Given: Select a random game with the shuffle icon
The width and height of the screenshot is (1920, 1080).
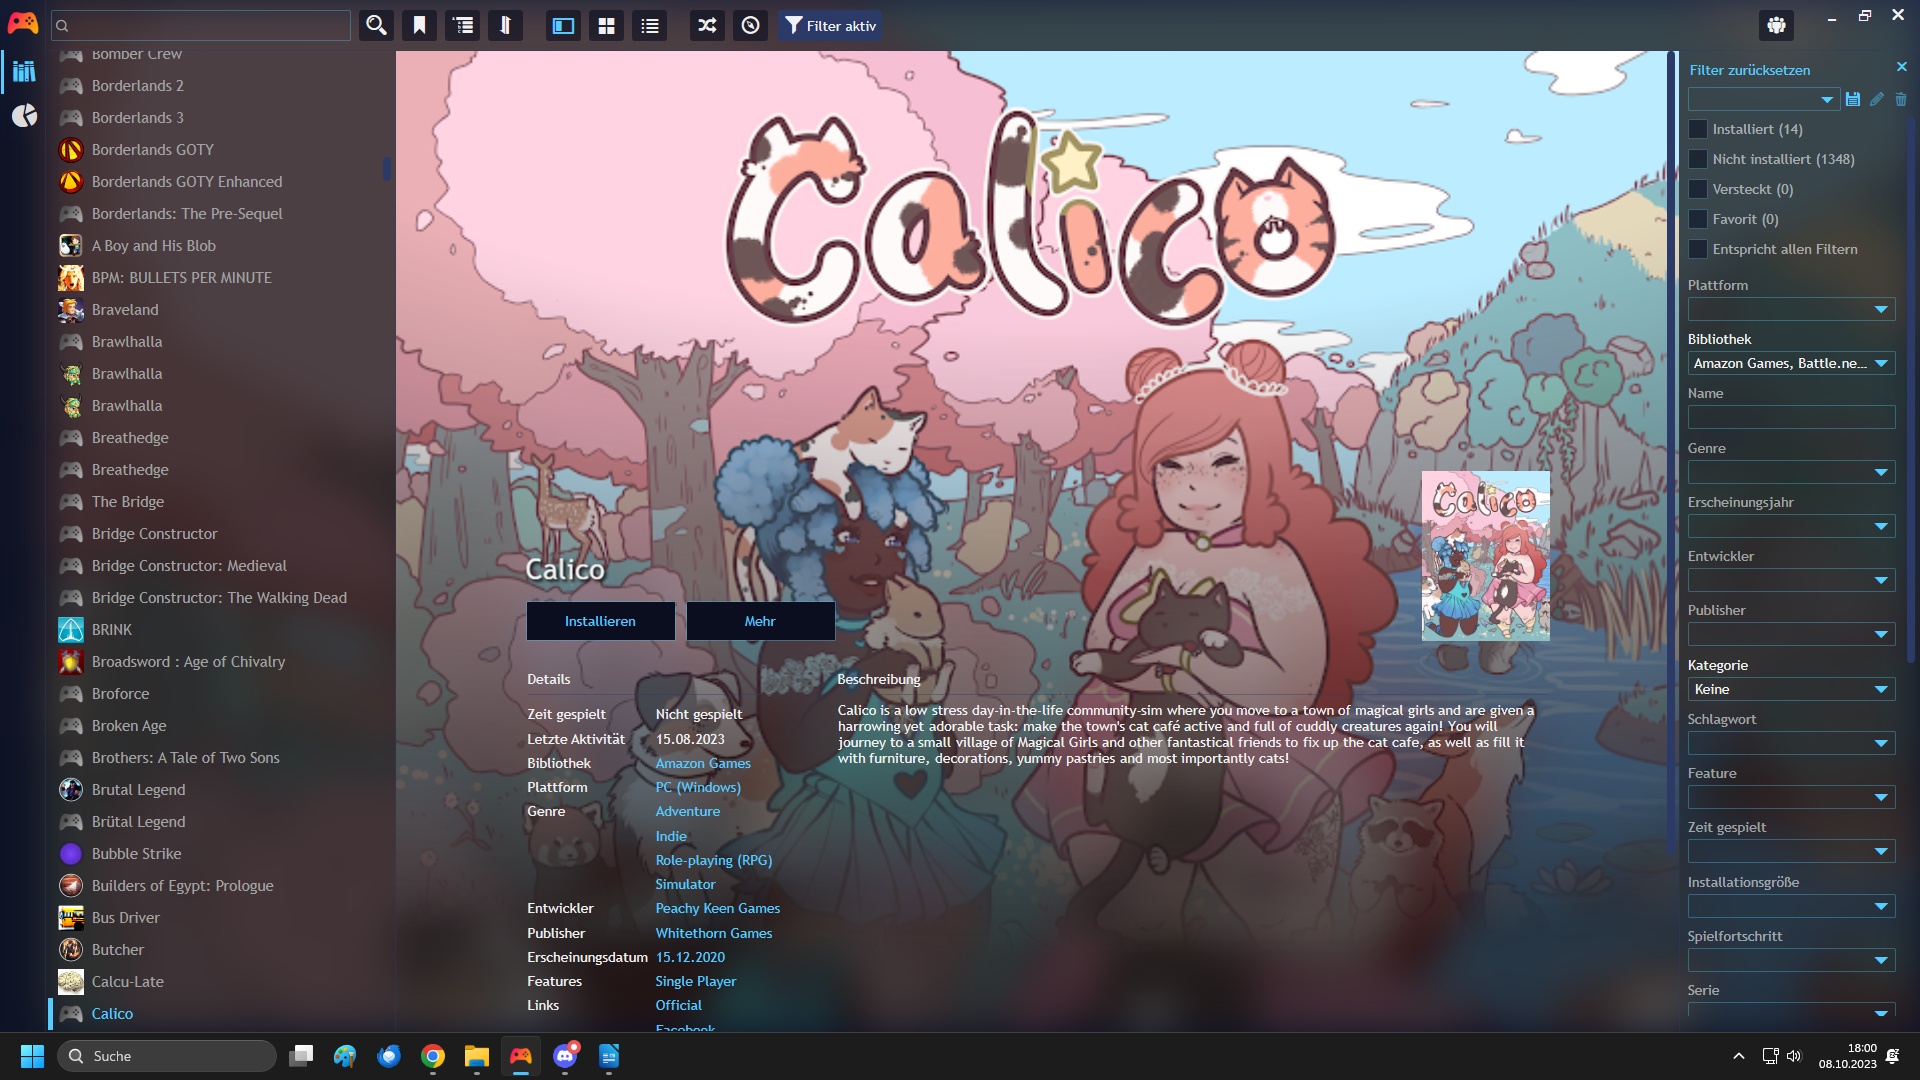Looking at the screenshot, I should click(706, 25).
